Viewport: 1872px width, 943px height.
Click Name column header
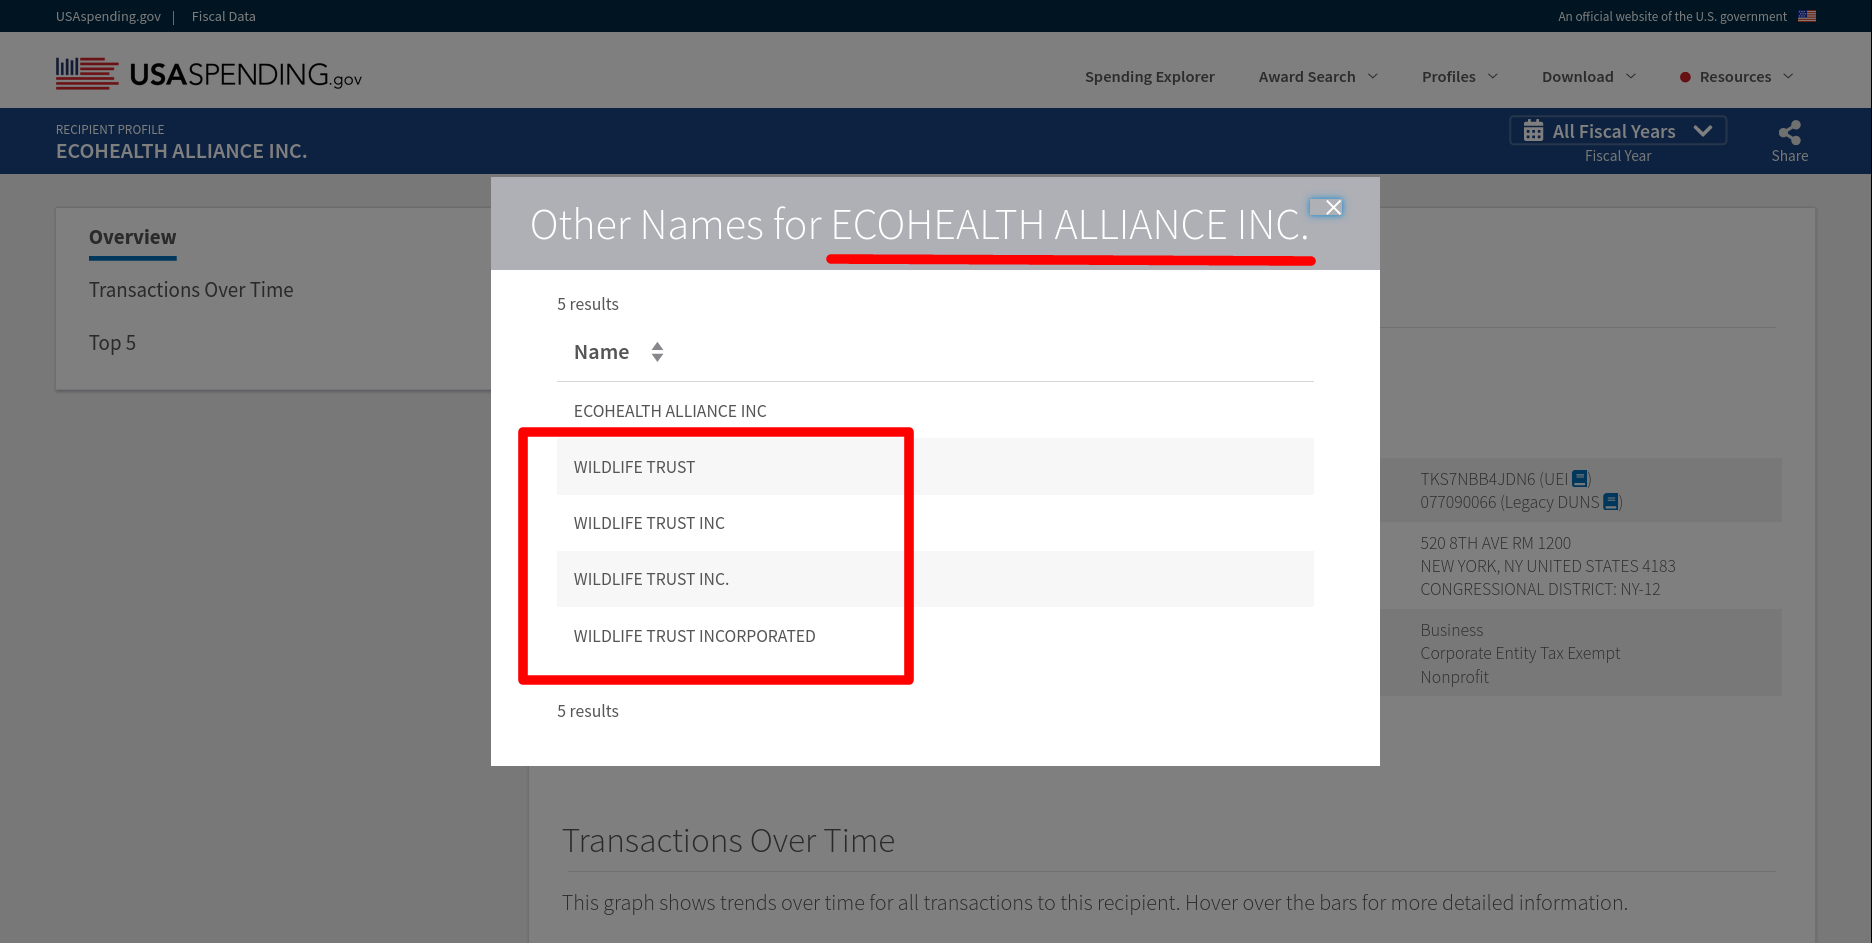click(601, 352)
